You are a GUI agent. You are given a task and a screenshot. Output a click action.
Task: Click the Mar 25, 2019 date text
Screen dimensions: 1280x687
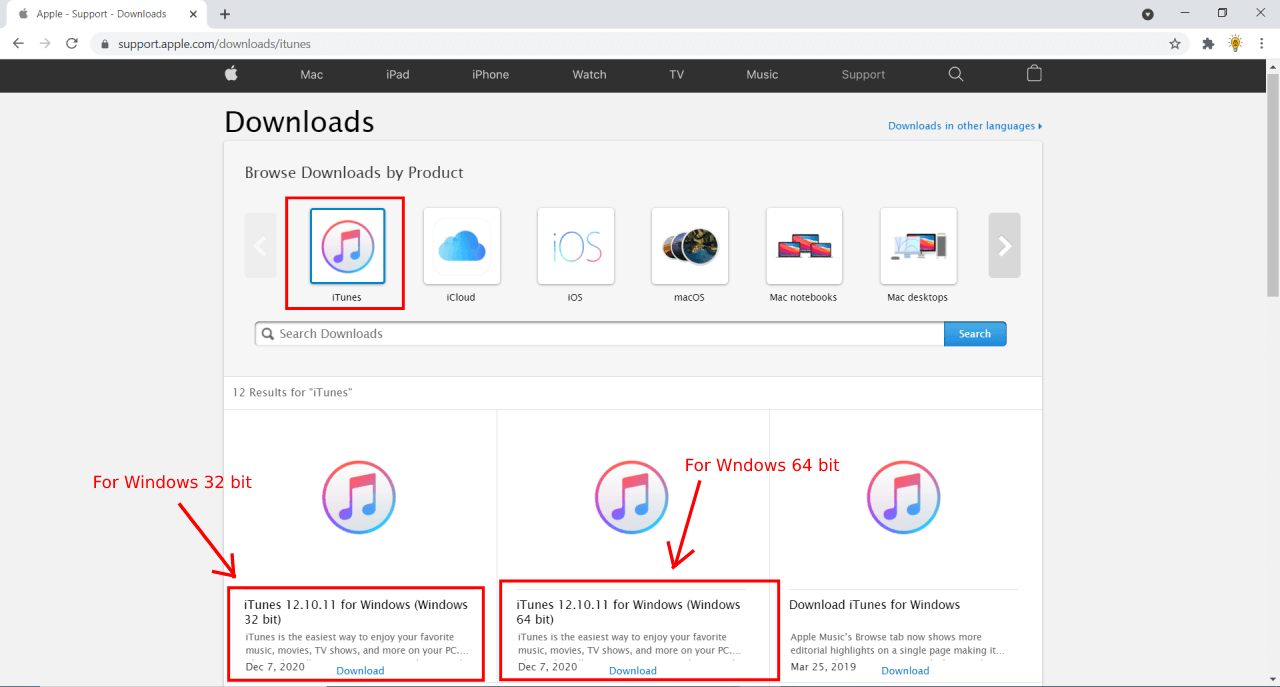(x=823, y=666)
